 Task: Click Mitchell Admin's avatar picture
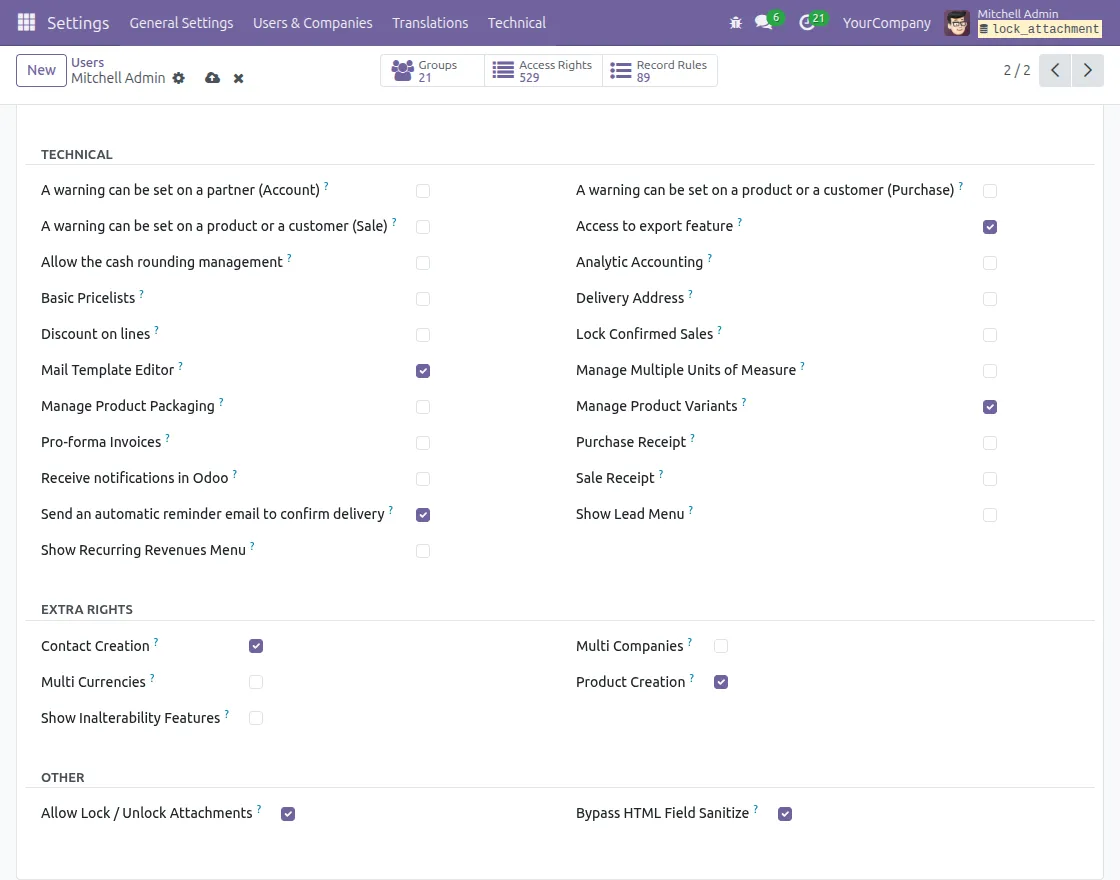coord(957,23)
